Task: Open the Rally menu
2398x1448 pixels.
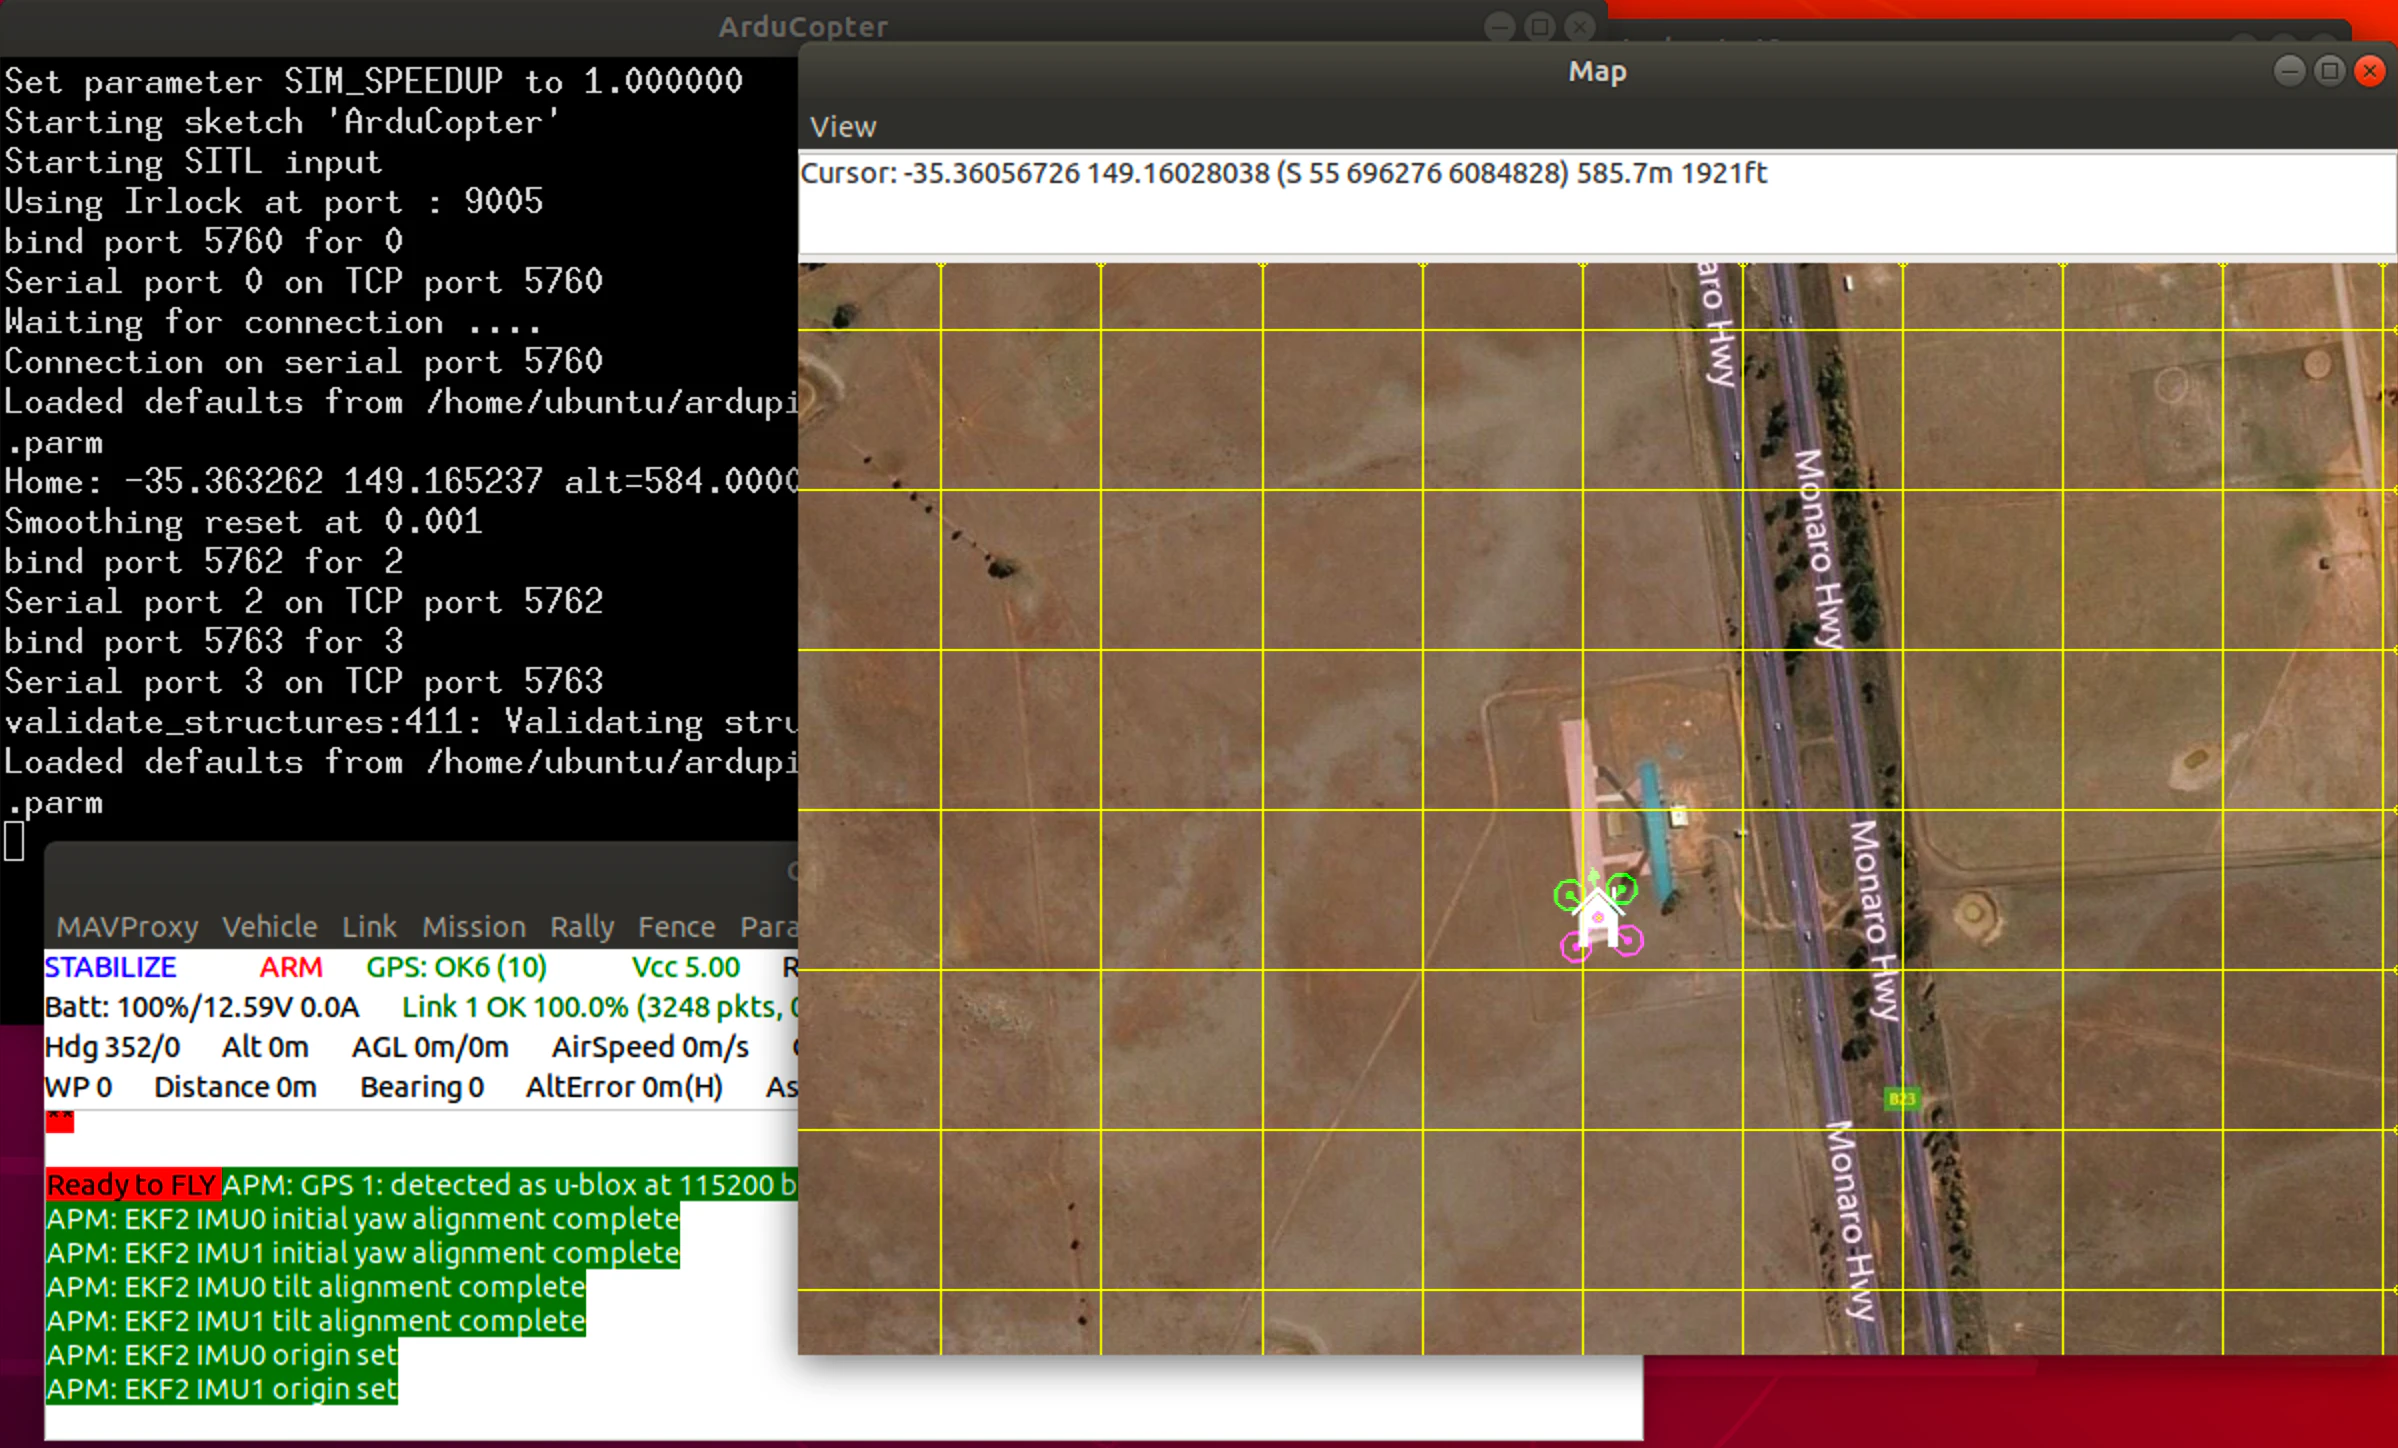Action: point(581,927)
